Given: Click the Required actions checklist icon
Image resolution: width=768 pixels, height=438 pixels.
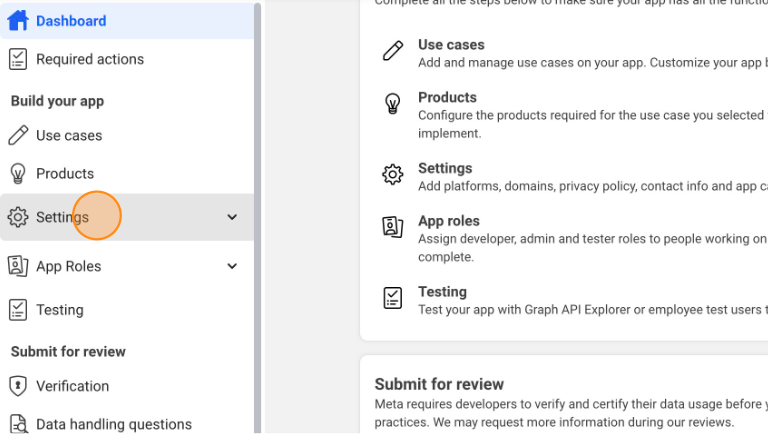Looking at the screenshot, I should [18, 59].
